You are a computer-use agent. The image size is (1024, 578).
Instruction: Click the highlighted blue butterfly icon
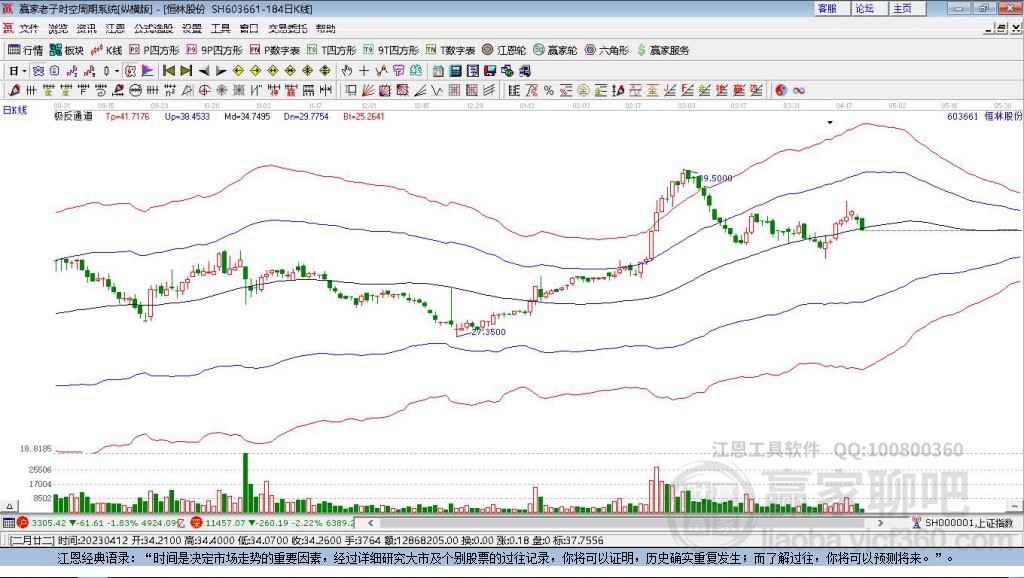(38, 71)
